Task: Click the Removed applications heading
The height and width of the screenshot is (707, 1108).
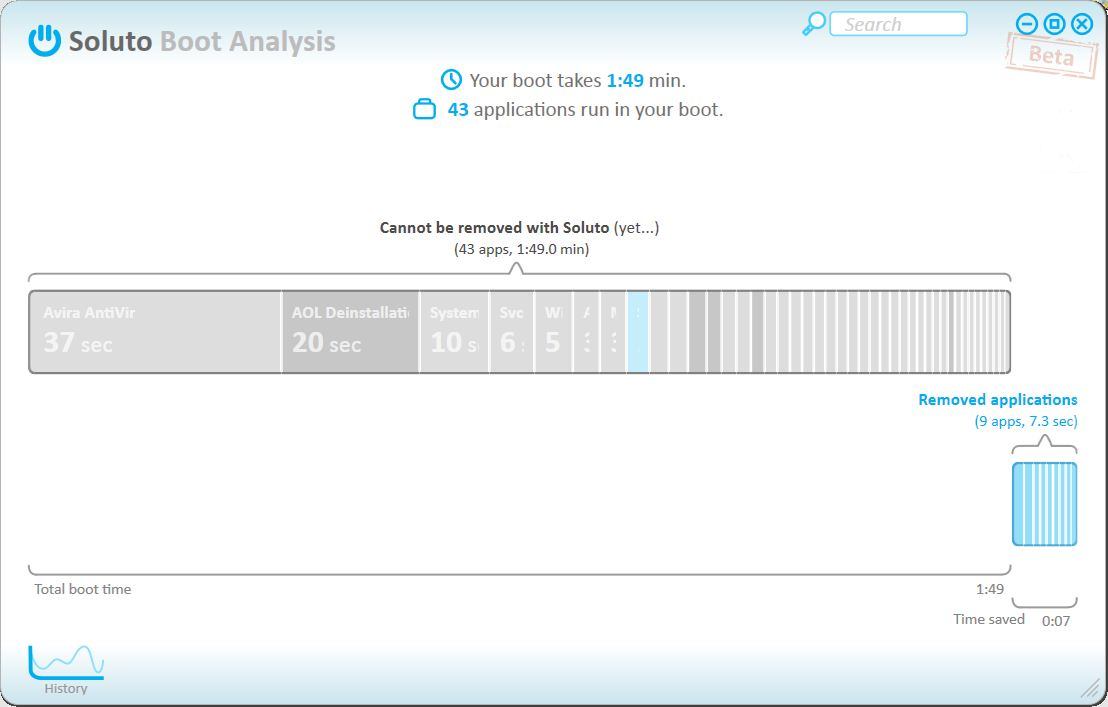Action: pos(998,400)
